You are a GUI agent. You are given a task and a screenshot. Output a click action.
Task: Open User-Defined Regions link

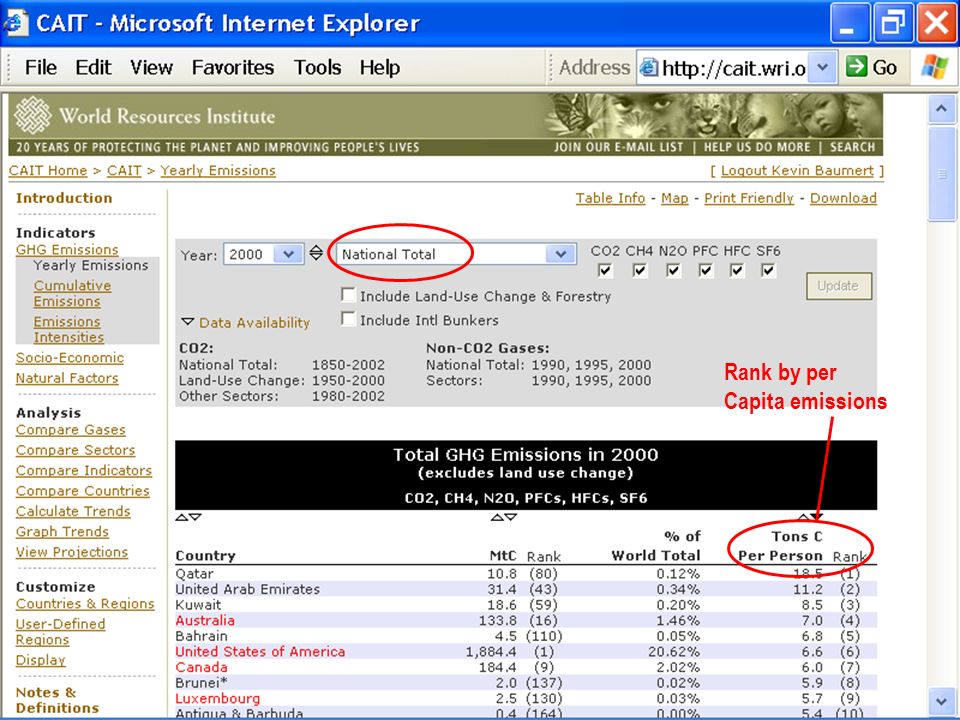(x=61, y=632)
